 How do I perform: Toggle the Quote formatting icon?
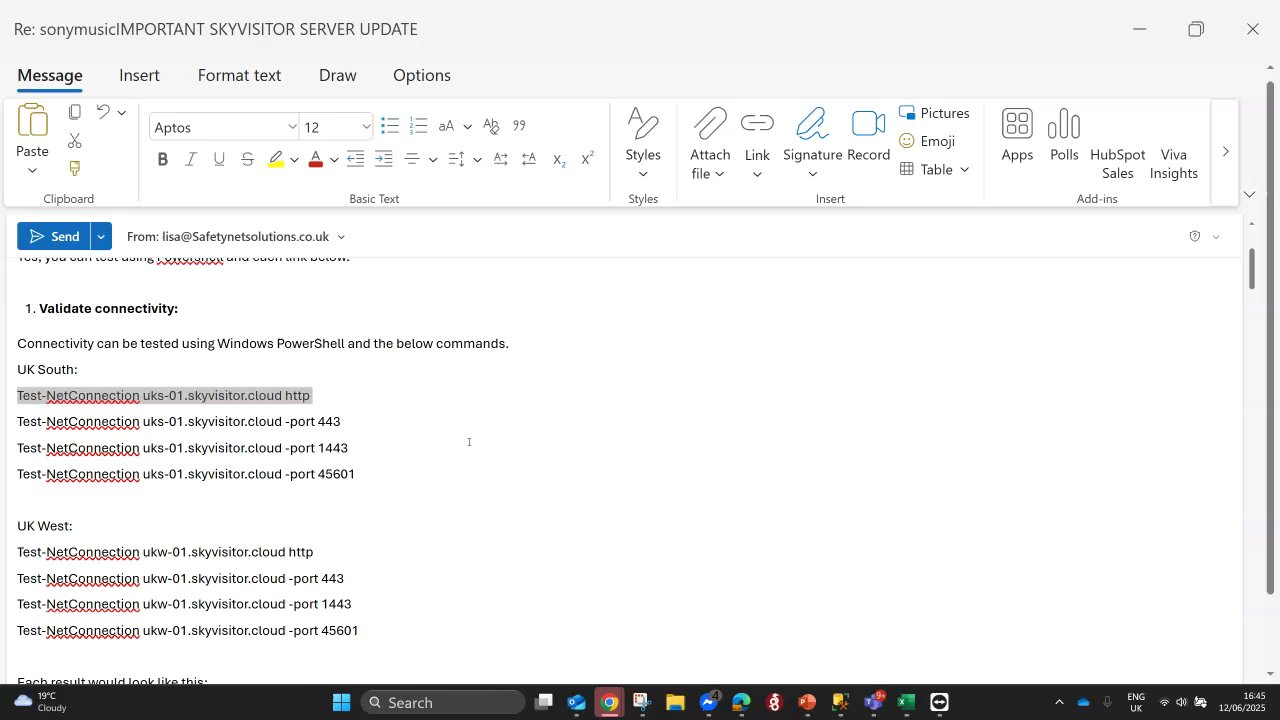click(519, 126)
